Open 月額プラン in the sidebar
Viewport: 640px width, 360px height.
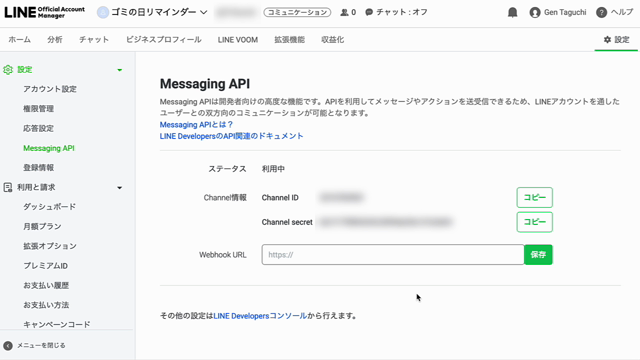[x=42, y=227]
